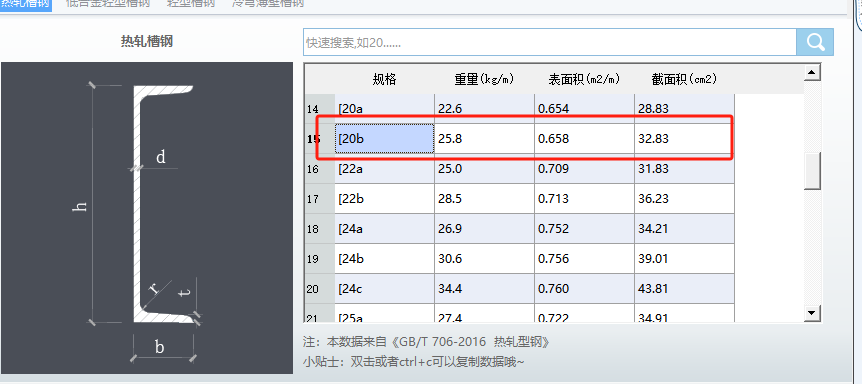Select the [24c specification cell
862x384 pixels.
tap(384, 288)
